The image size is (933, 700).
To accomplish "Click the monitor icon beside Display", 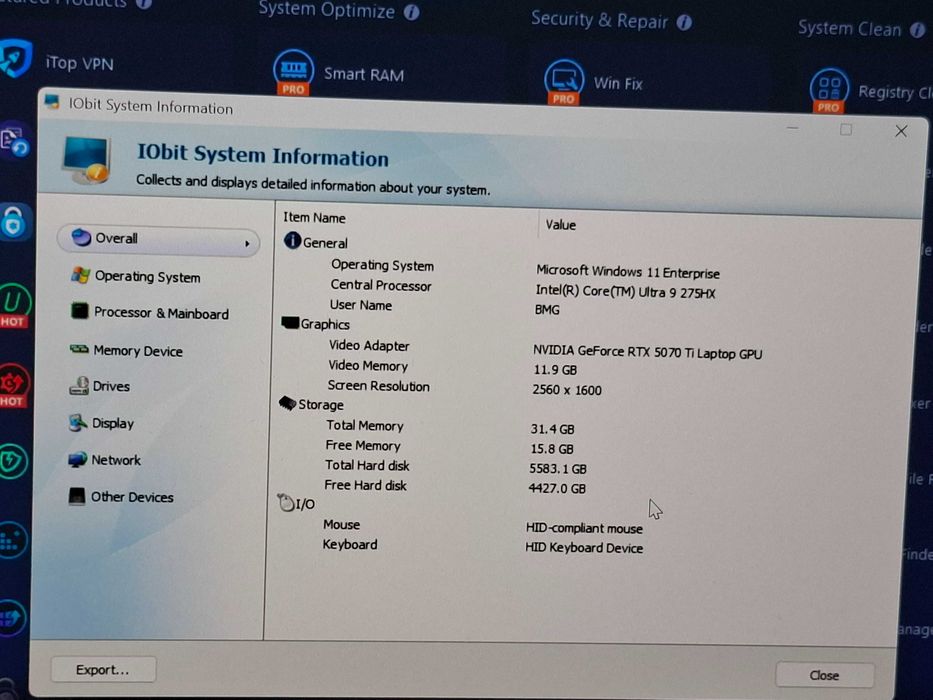I will pyautogui.click(x=77, y=423).
